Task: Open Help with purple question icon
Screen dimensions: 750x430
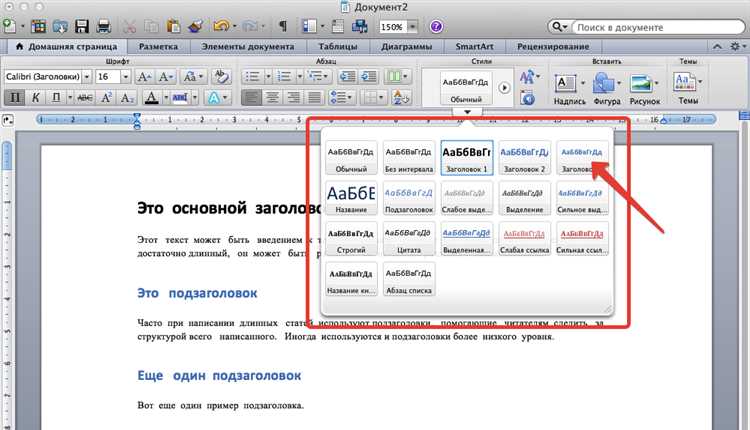Action: coord(436,27)
